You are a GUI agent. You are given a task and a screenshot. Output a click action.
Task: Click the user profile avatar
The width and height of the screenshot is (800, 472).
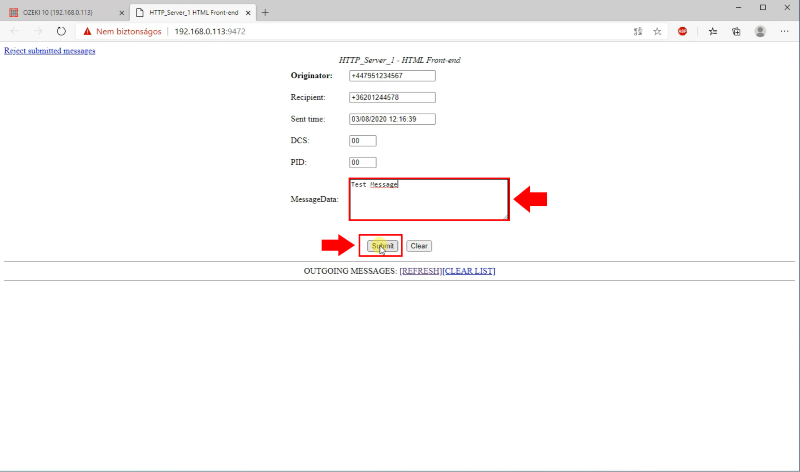760,31
